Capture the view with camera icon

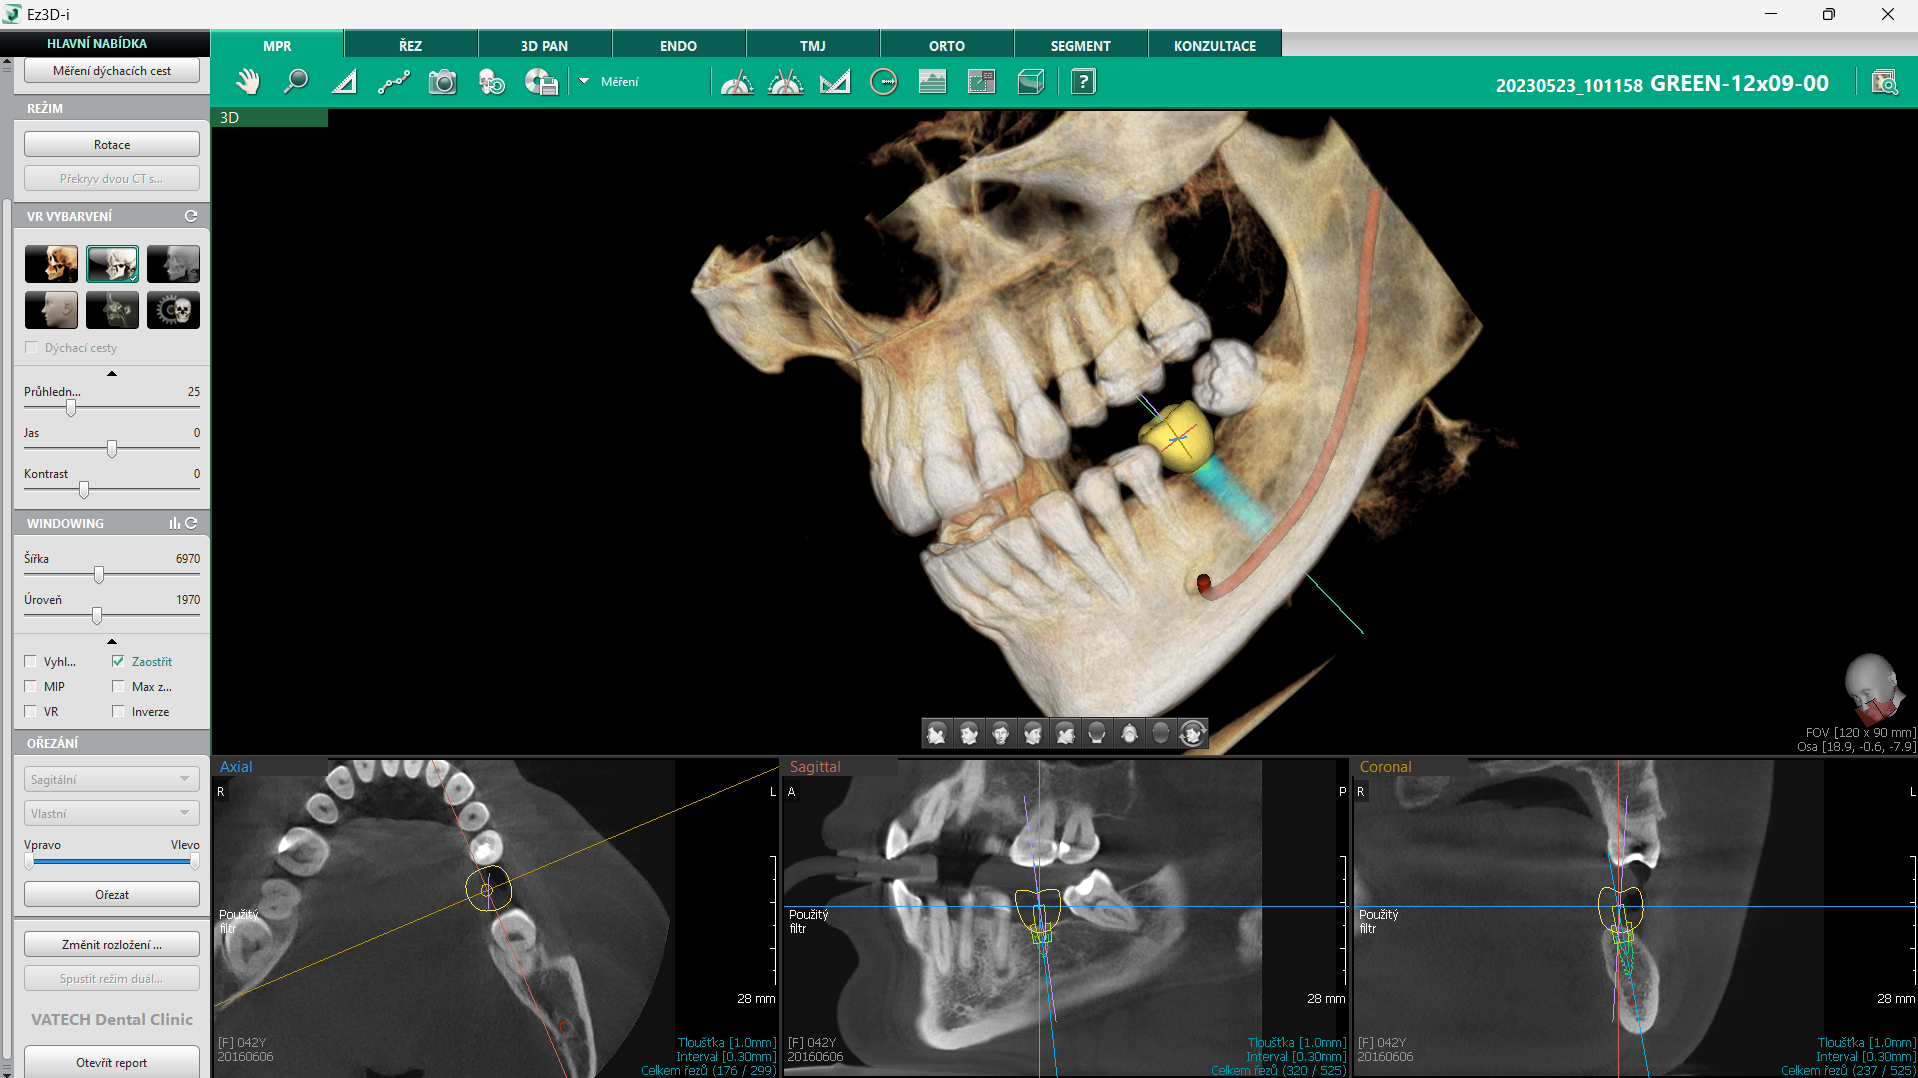pyautogui.click(x=442, y=82)
